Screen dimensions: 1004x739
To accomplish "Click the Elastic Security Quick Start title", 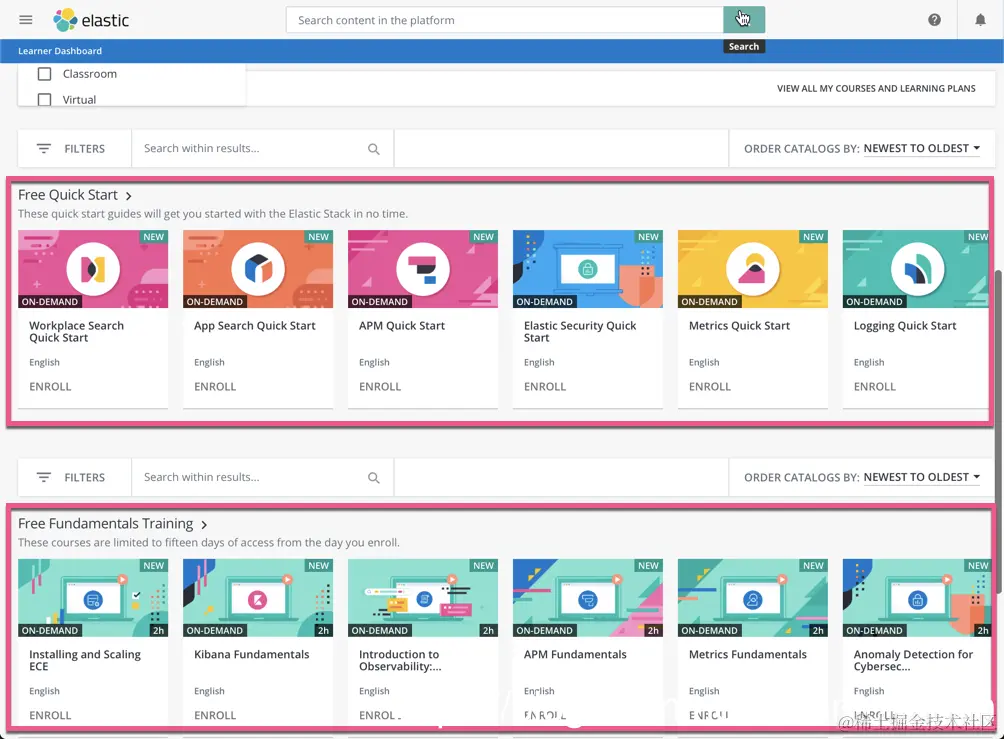I will 579,332.
